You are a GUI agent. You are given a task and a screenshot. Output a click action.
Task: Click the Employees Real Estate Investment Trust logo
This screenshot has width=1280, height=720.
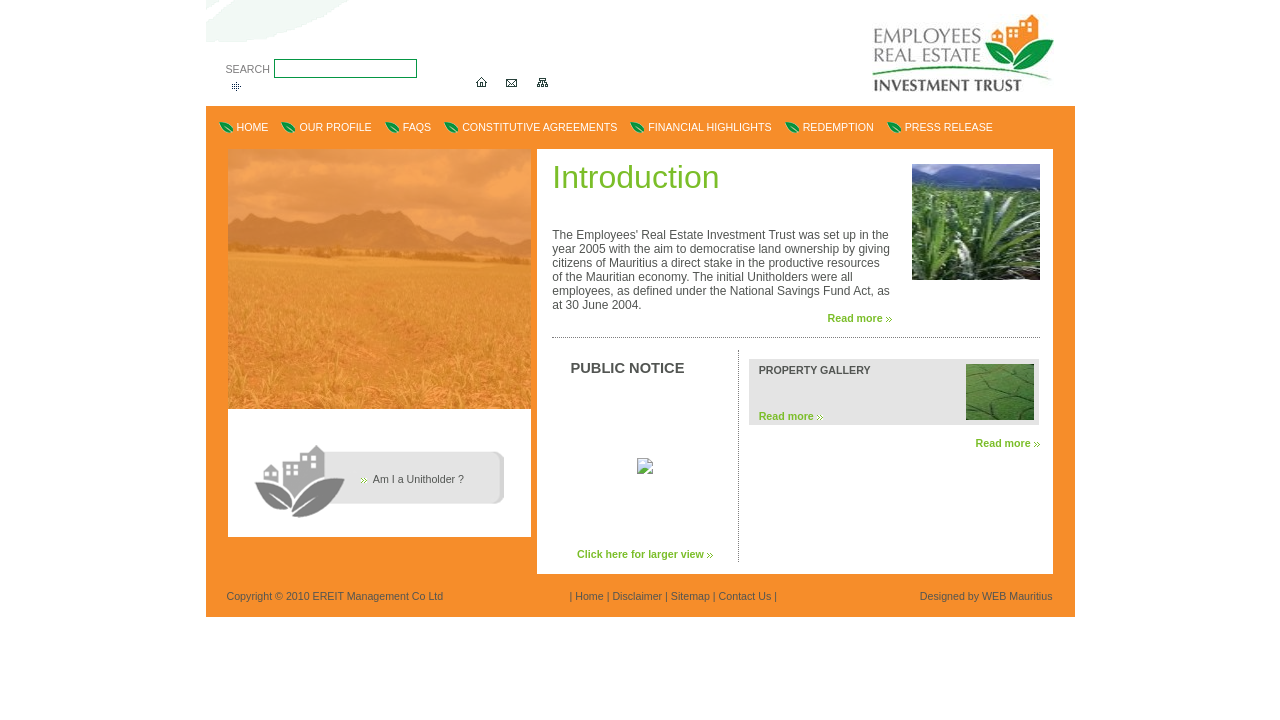pos(963,53)
